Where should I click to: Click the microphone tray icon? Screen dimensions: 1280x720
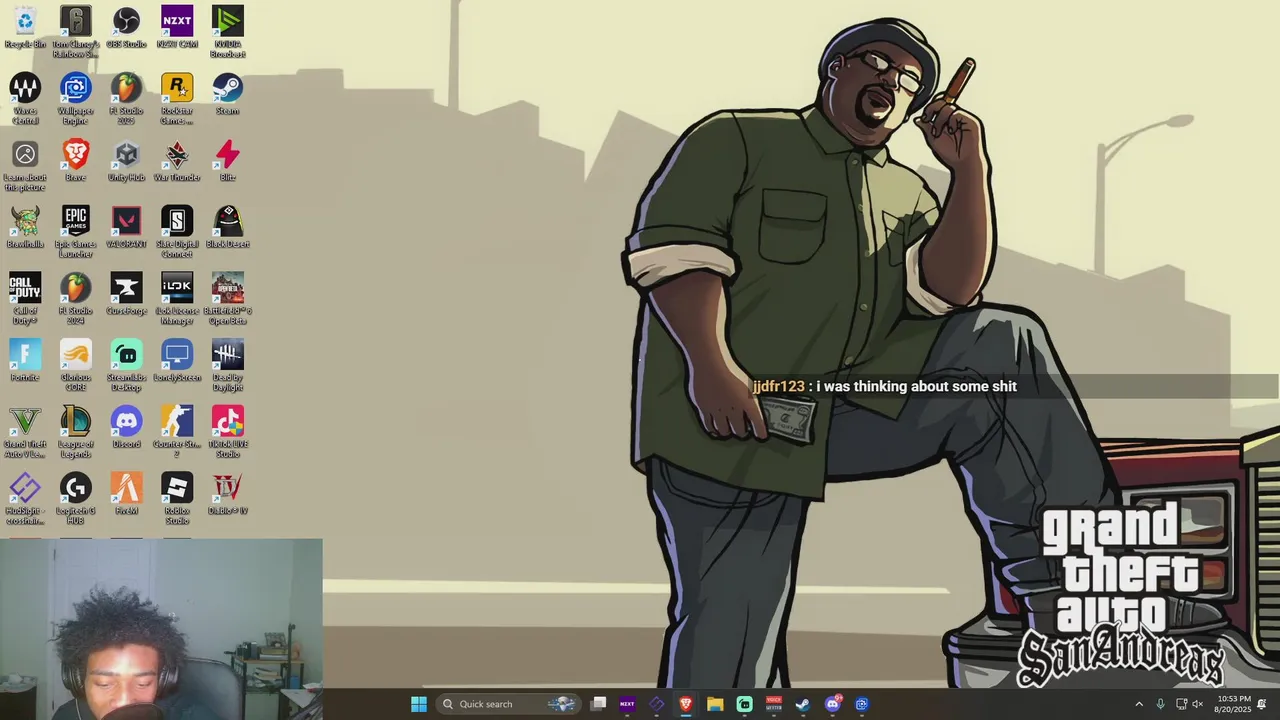pos(1160,704)
